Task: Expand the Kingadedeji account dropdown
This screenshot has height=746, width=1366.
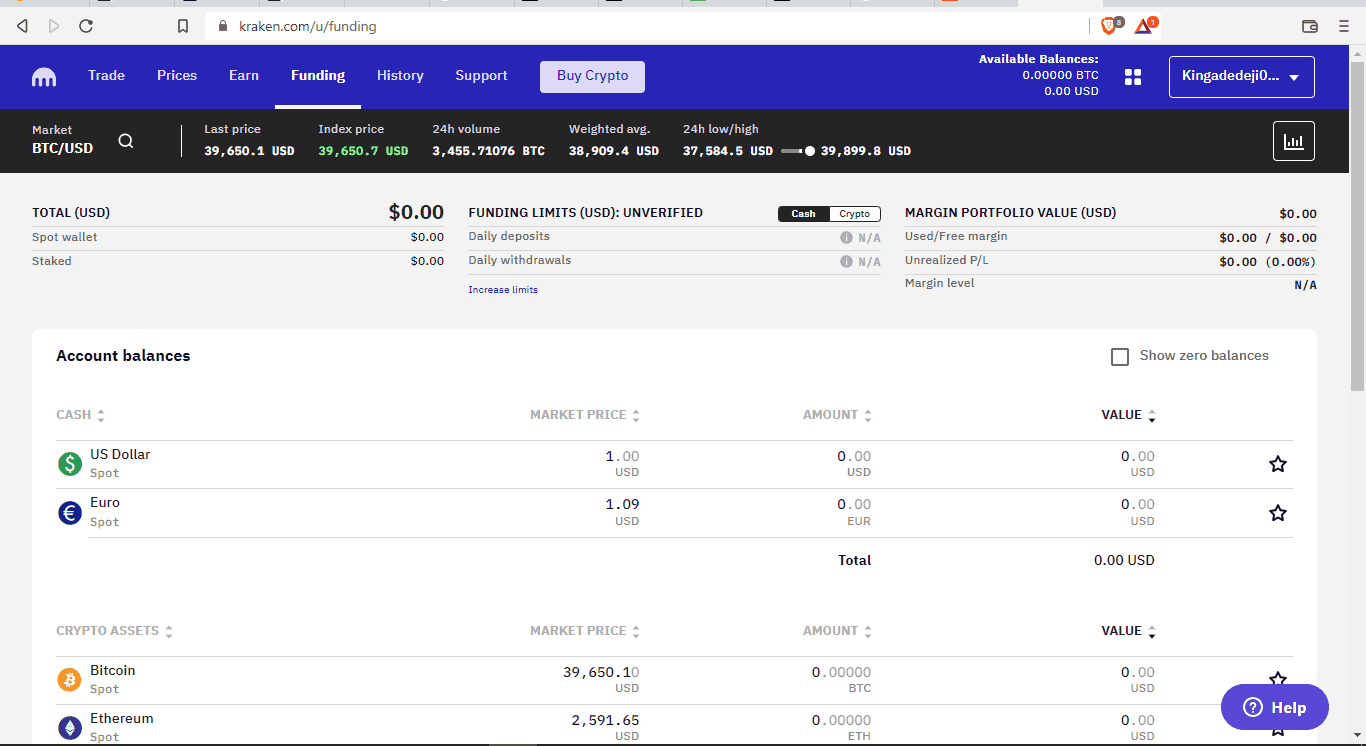Action: (1241, 77)
